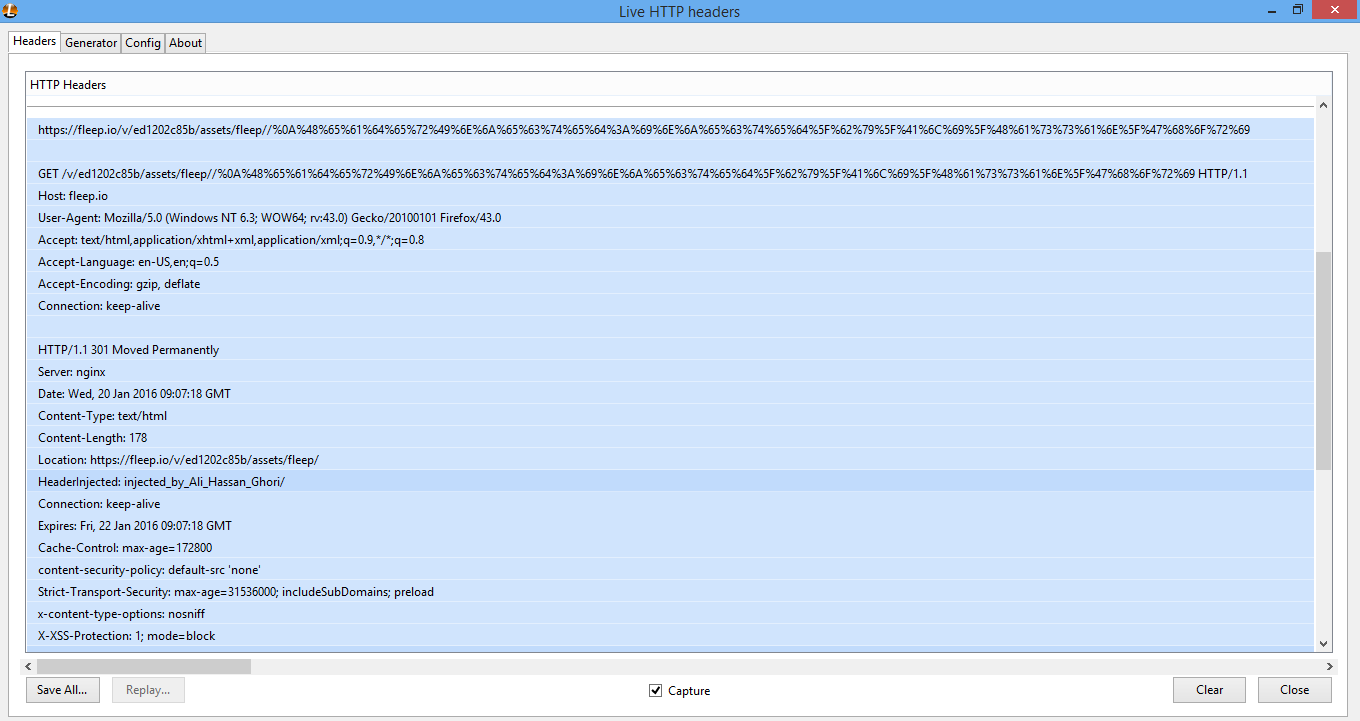Select the 'Content-Length: 178' row
This screenshot has height=721, width=1360.
click(671, 437)
